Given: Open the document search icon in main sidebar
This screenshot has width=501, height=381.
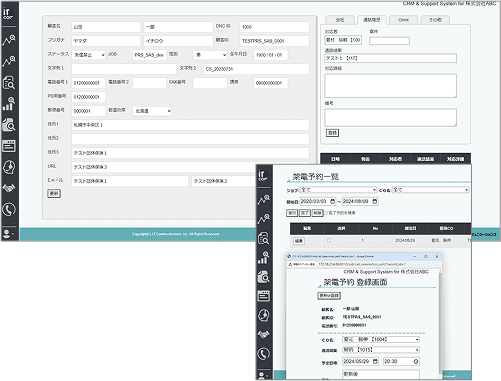Looking at the screenshot, I should tap(9, 83).
